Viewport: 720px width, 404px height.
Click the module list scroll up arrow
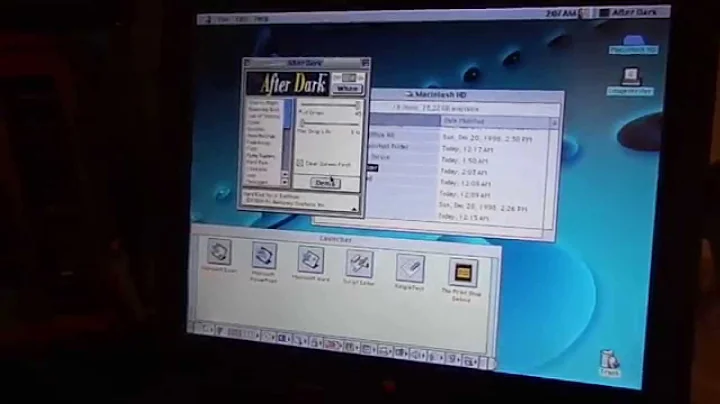pyautogui.click(x=285, y=174)
